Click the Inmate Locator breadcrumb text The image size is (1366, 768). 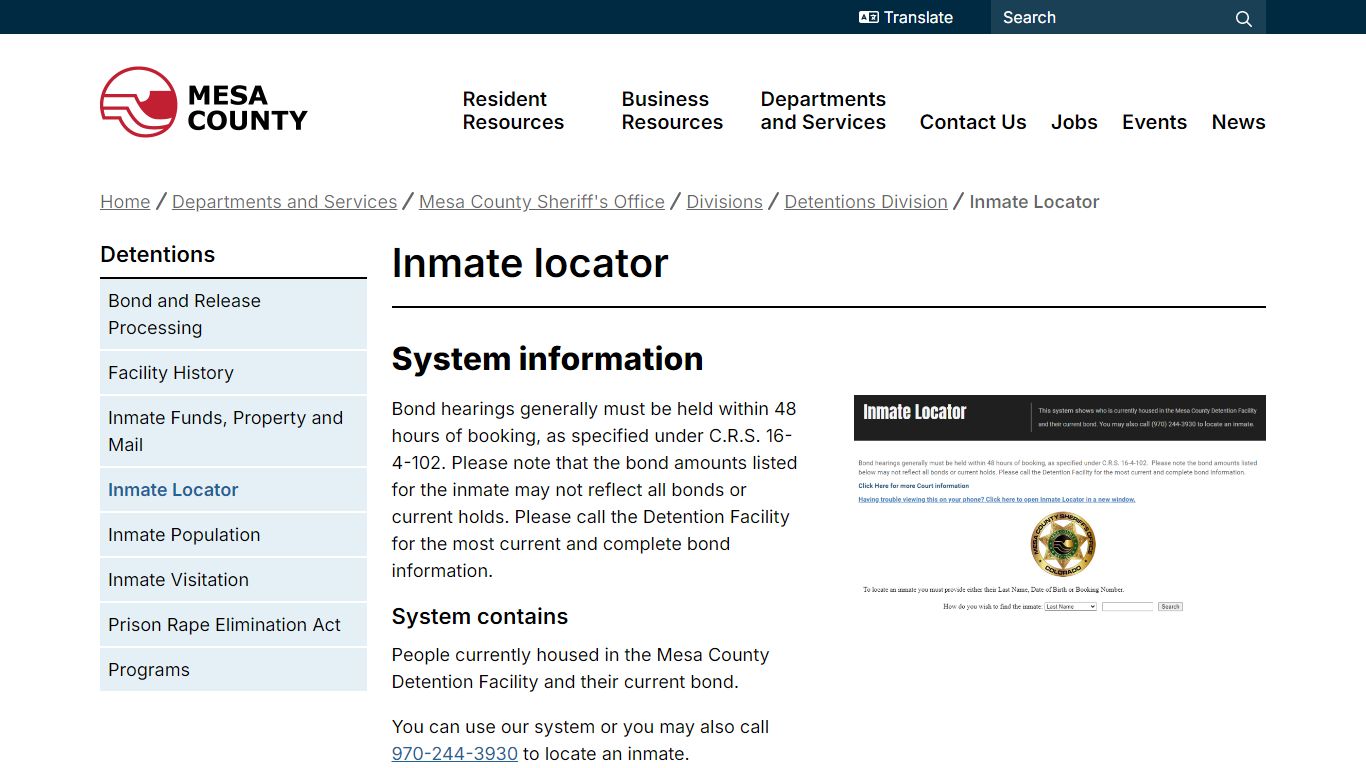point(1034,202)
